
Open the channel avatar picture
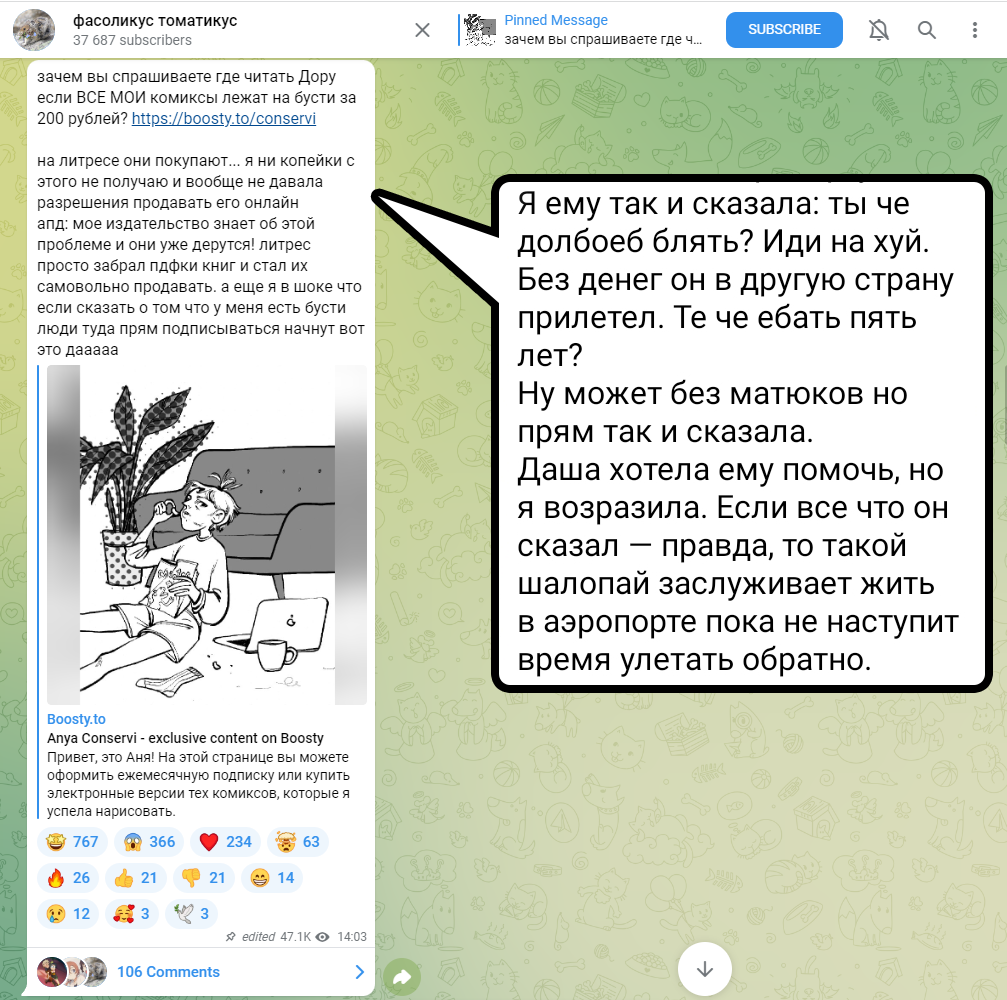click(34, 30)
